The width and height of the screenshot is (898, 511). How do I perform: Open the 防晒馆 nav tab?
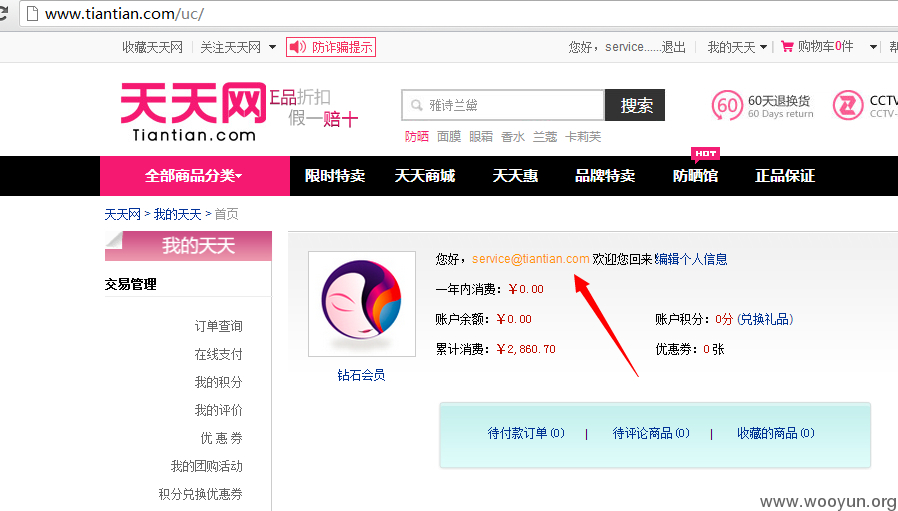tap(695, 175)
